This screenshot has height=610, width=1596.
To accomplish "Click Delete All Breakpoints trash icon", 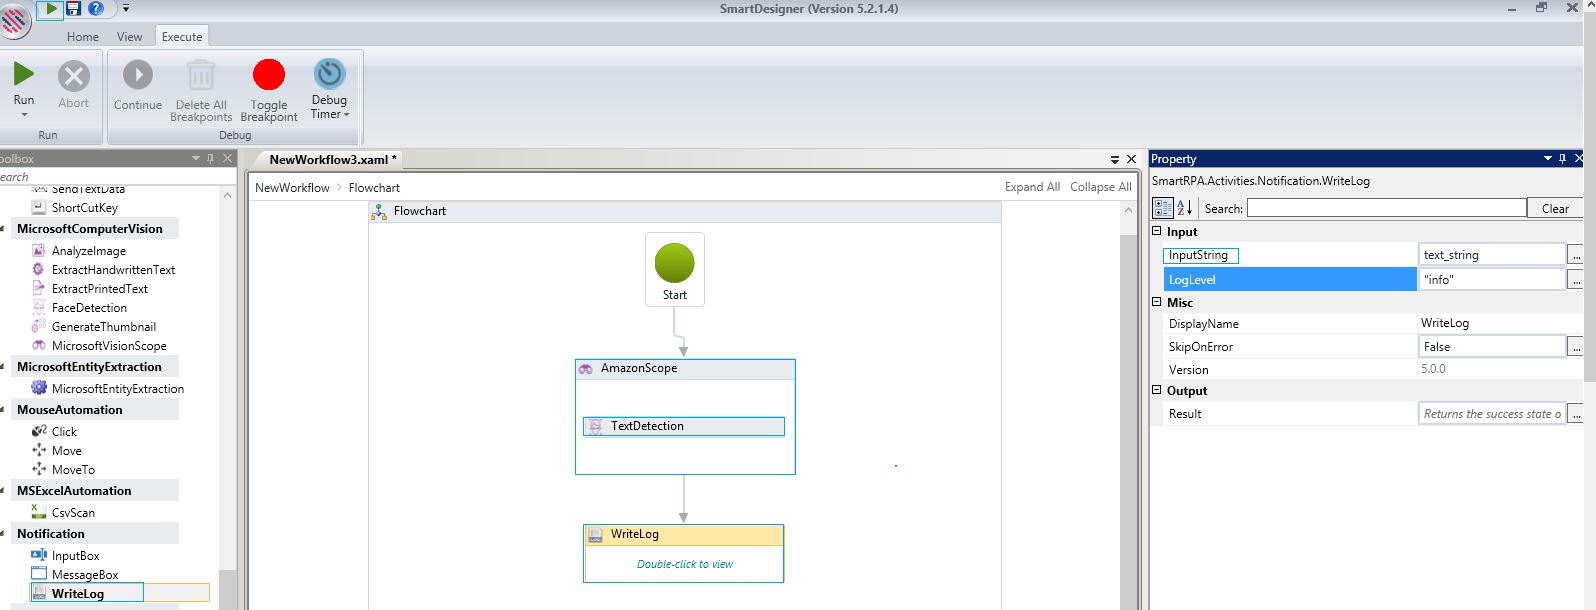I will tap(201, 75).
